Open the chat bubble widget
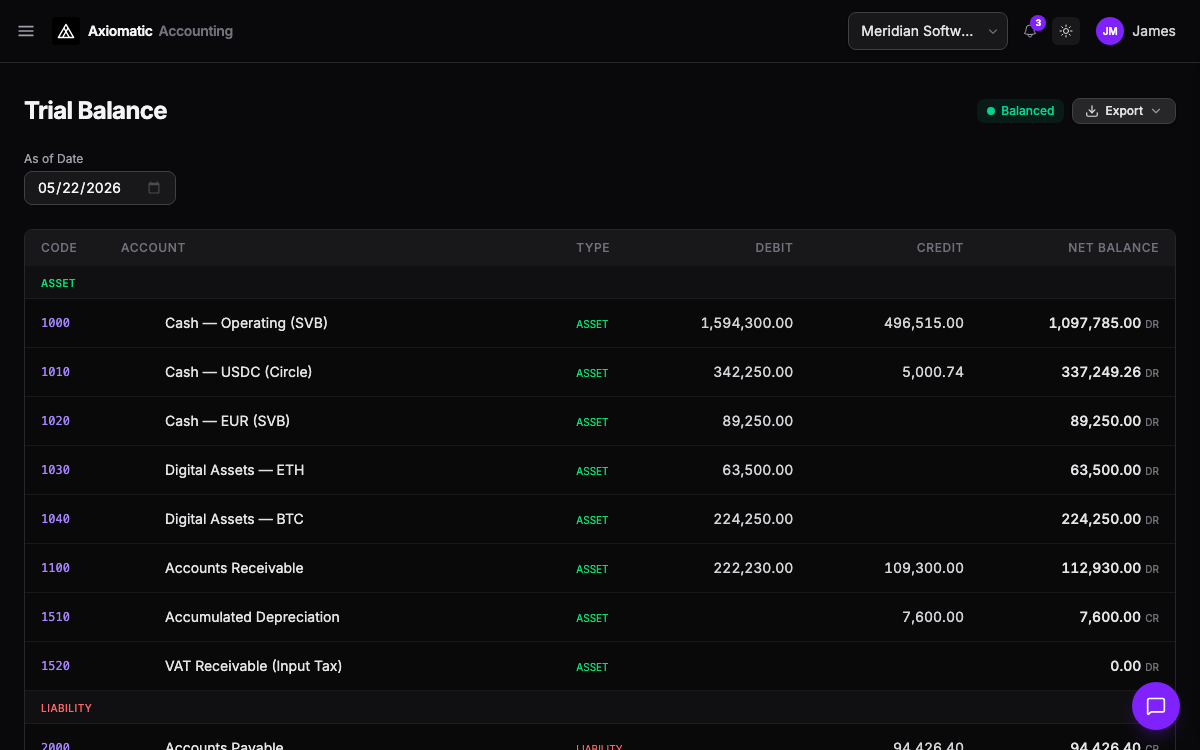This screenshot has width=1200, height=750. [x=1156, y=706]
